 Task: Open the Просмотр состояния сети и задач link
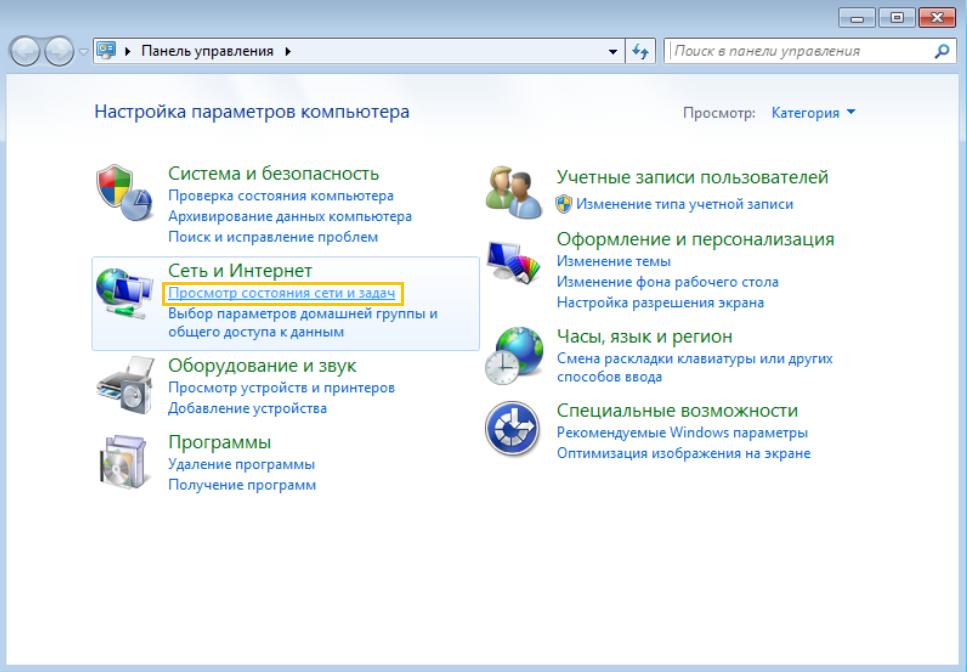281,293
